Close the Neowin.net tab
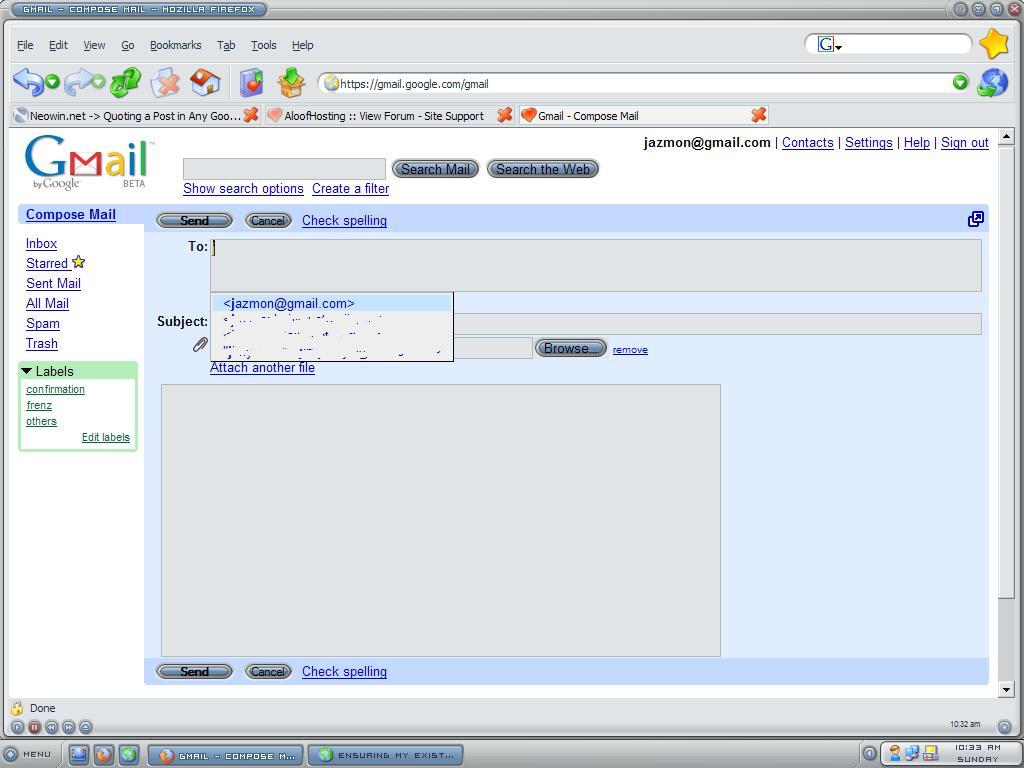 tap(251, 116)
